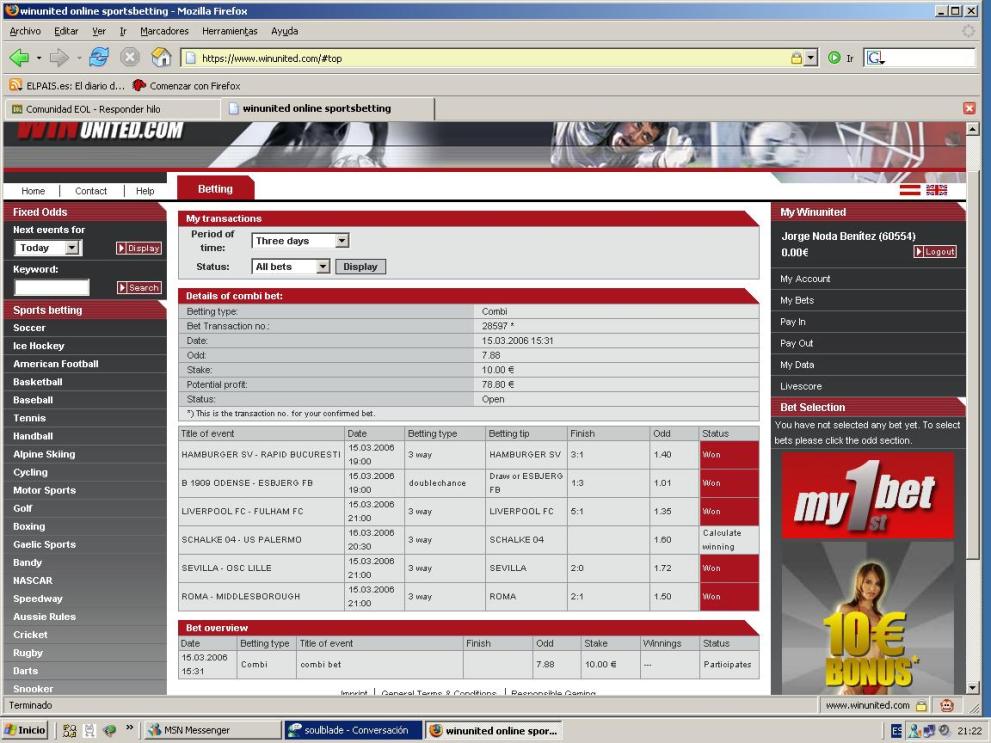
Task: Click the ES language indicator in tray
Action: pyautogui.click(x=896, y=730)
